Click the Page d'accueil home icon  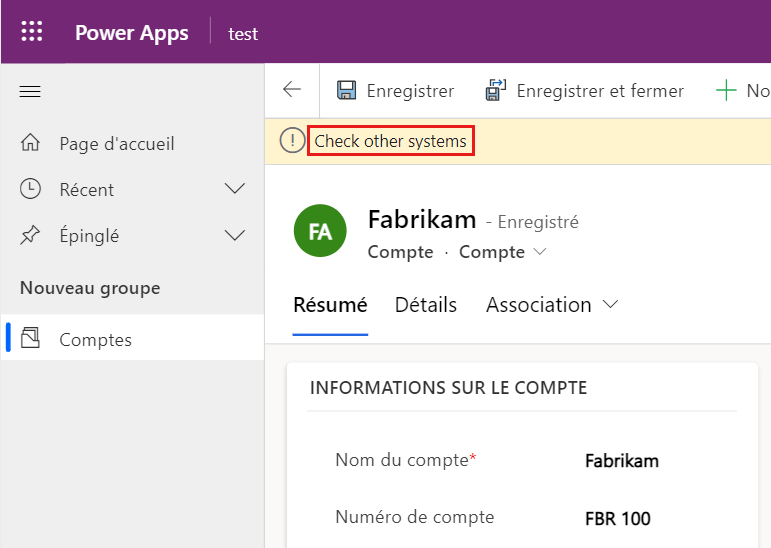(x=31, y=144)
